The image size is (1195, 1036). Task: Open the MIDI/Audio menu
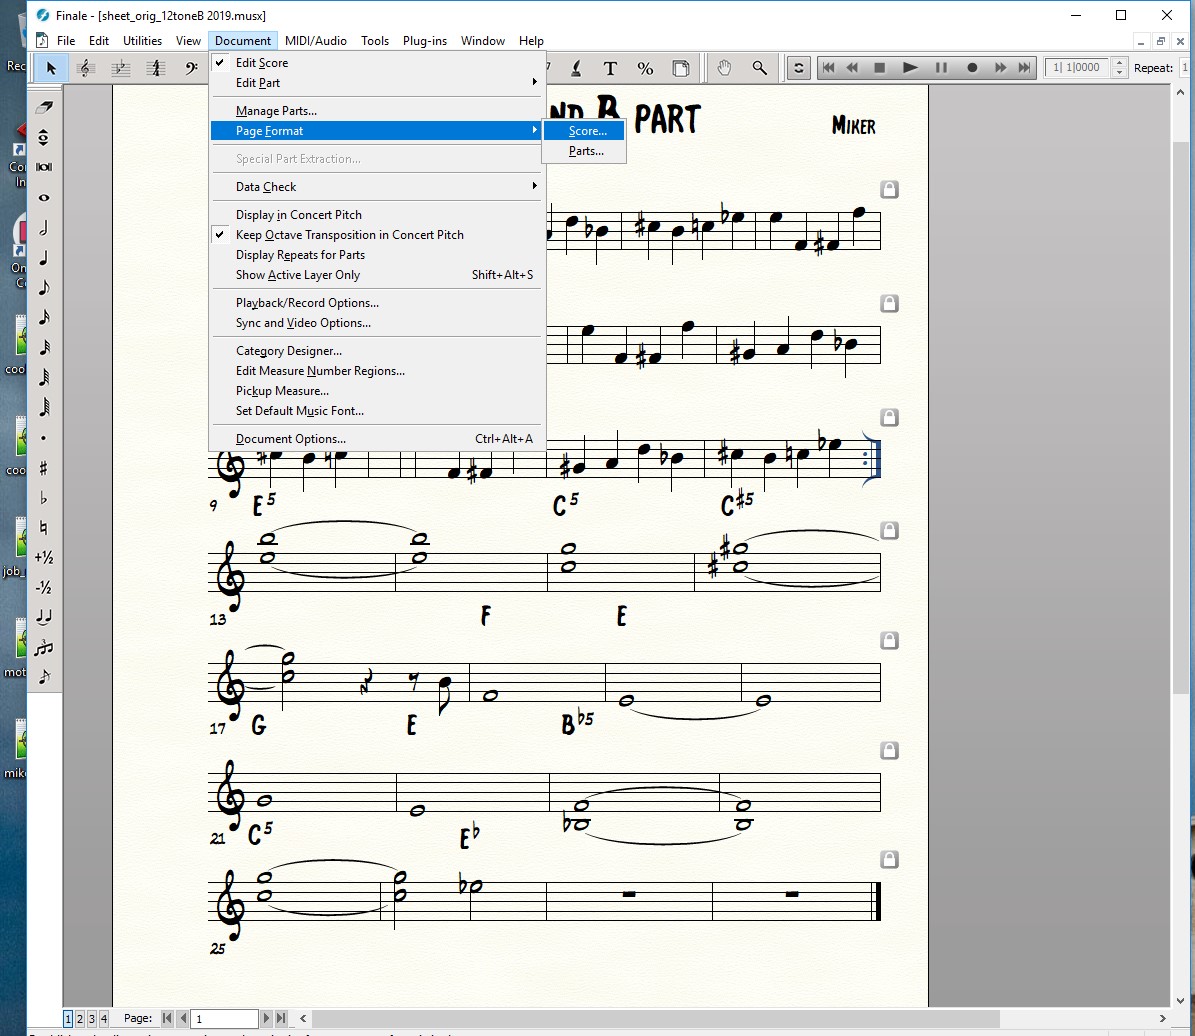(x=315, y=41)
